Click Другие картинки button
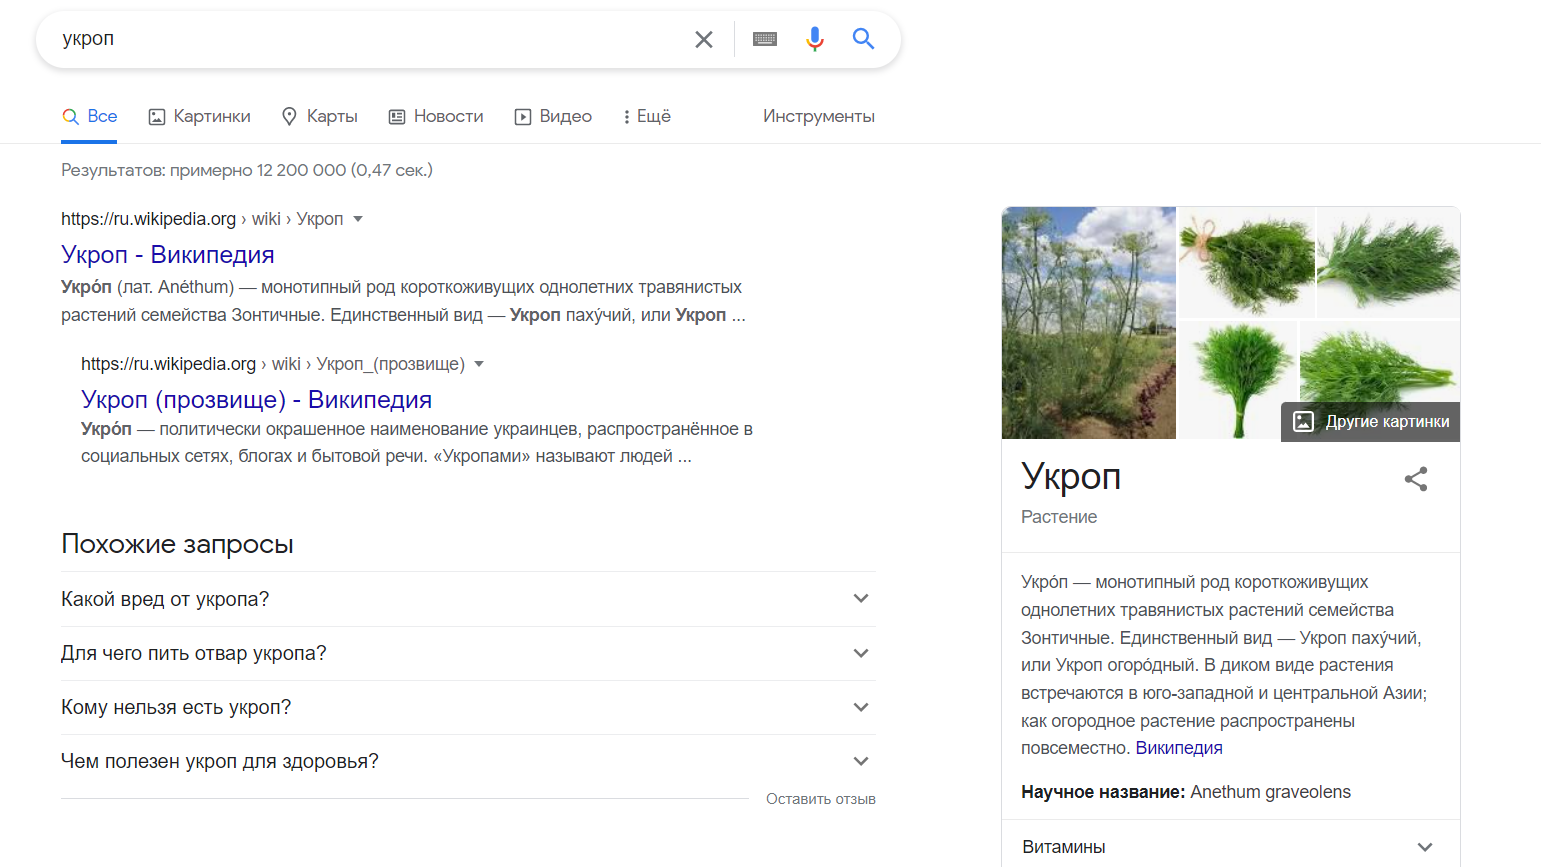1541x867 pixels. point(1371,421)
